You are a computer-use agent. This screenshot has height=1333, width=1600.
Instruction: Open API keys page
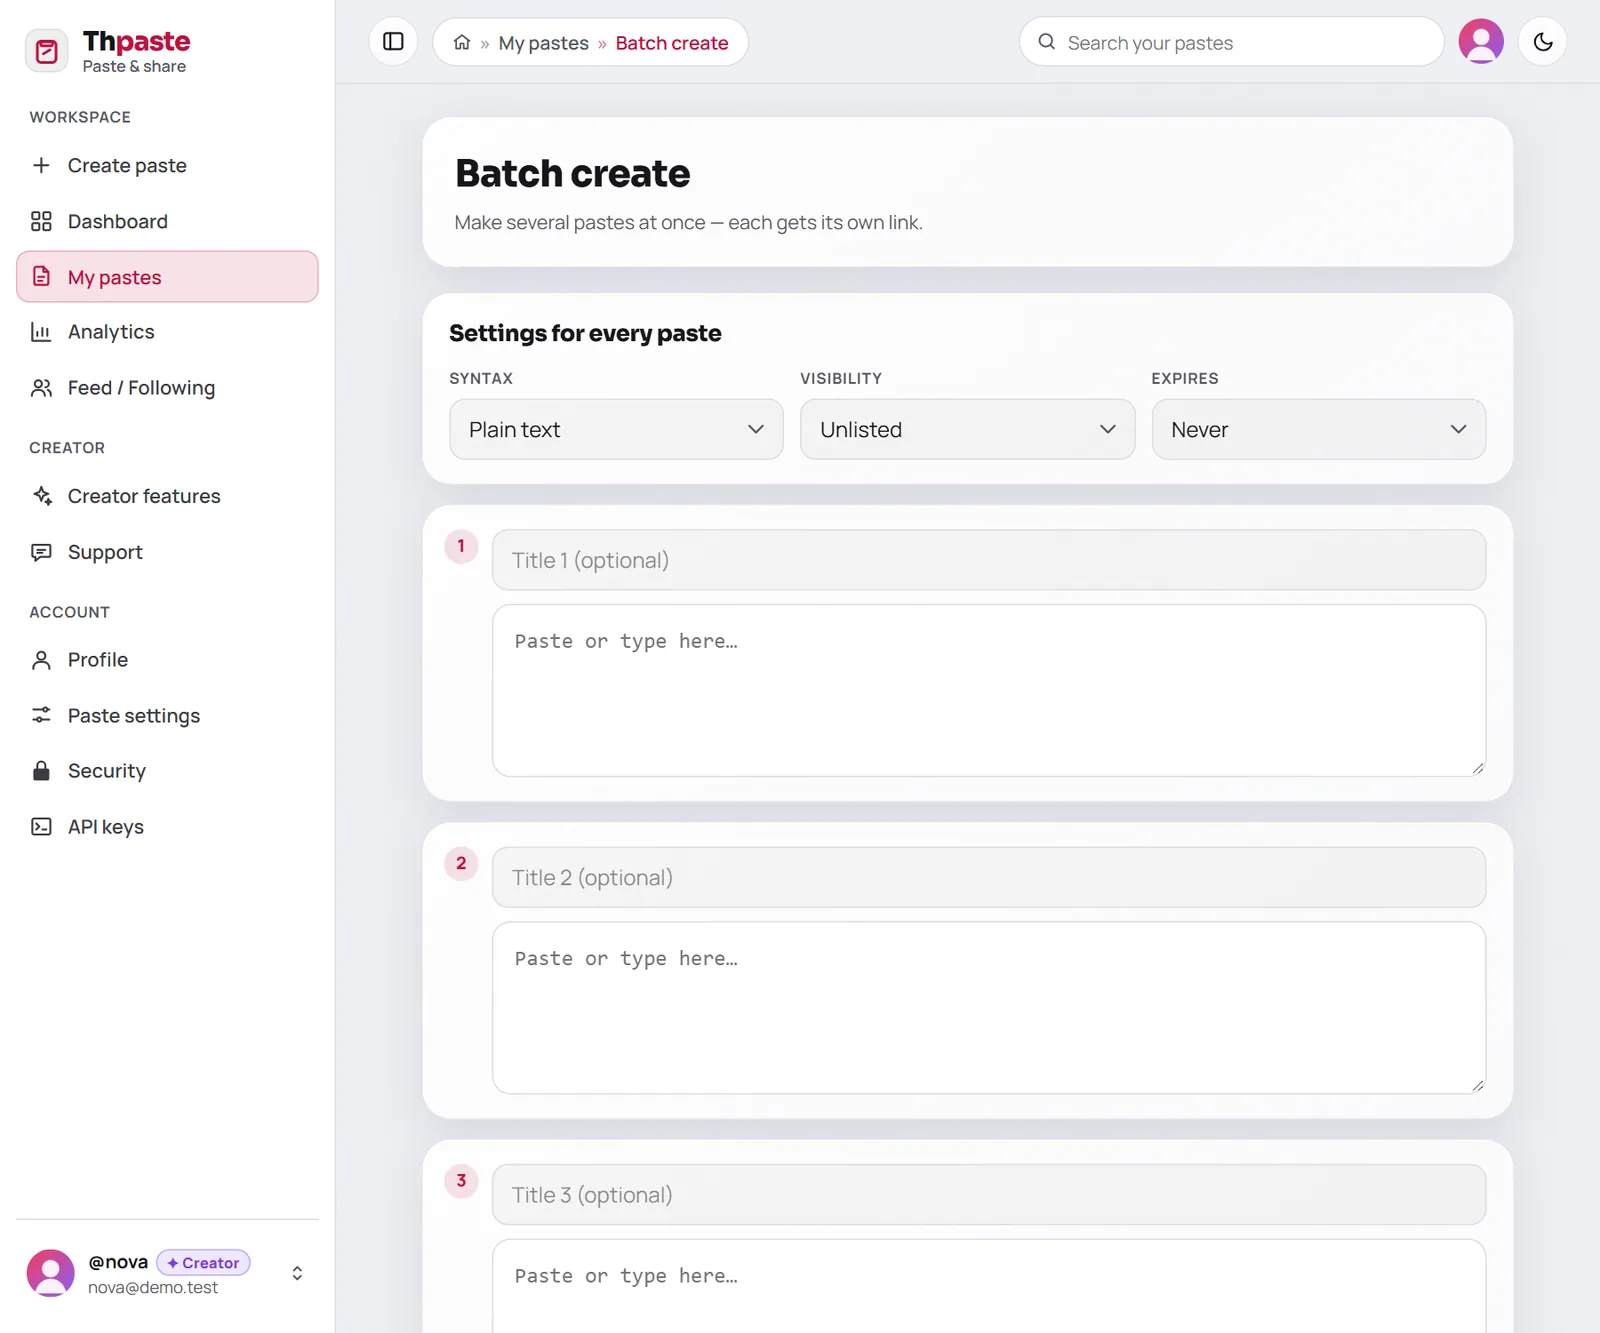167,827
